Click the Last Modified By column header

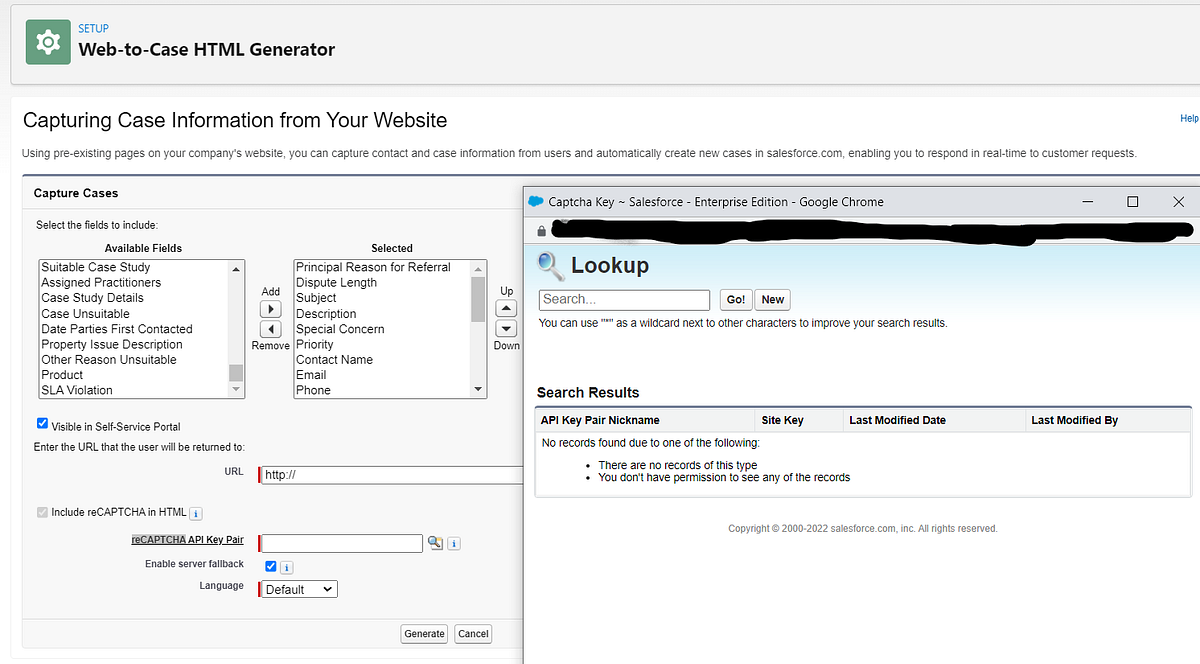[x=1074, y=420]
